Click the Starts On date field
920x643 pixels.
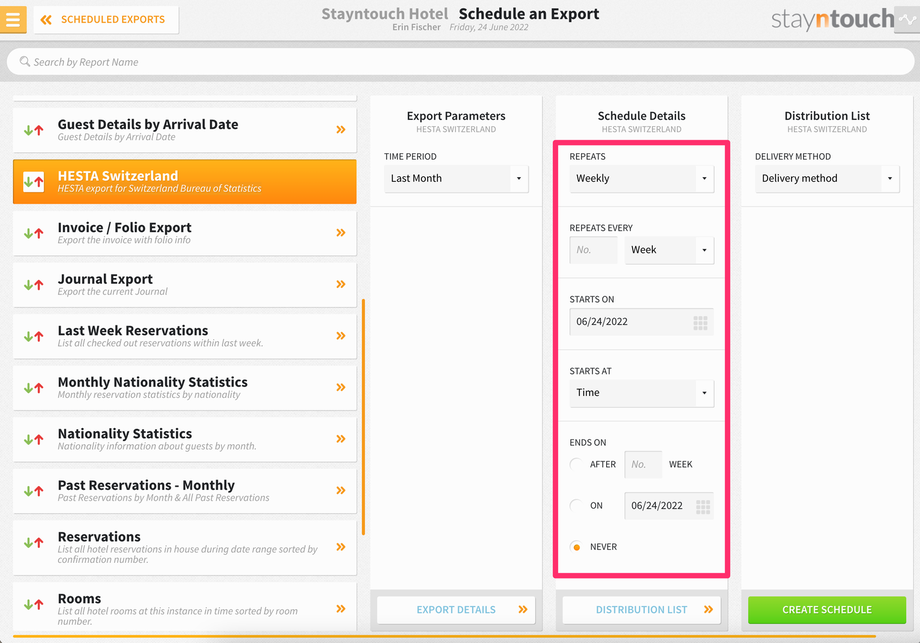click(641, 322)
